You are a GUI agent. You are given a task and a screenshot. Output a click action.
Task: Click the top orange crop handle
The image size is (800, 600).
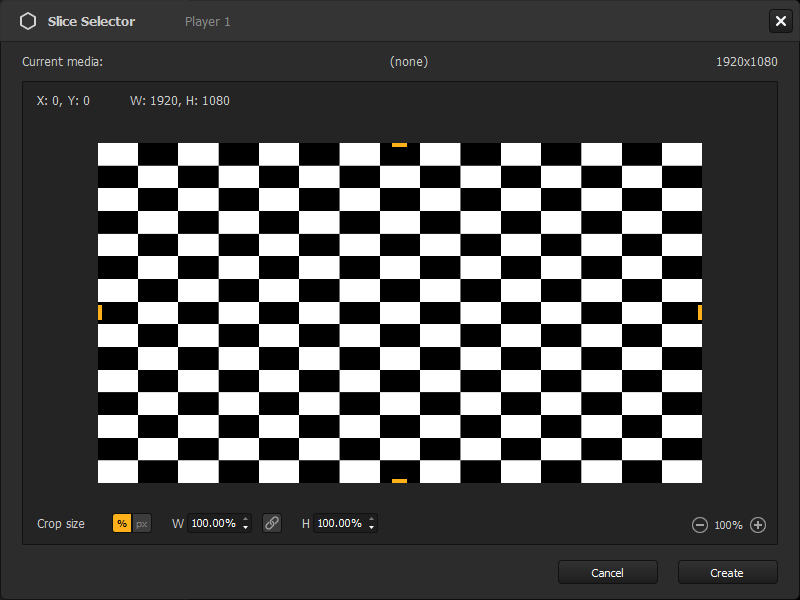pos(400,146)
